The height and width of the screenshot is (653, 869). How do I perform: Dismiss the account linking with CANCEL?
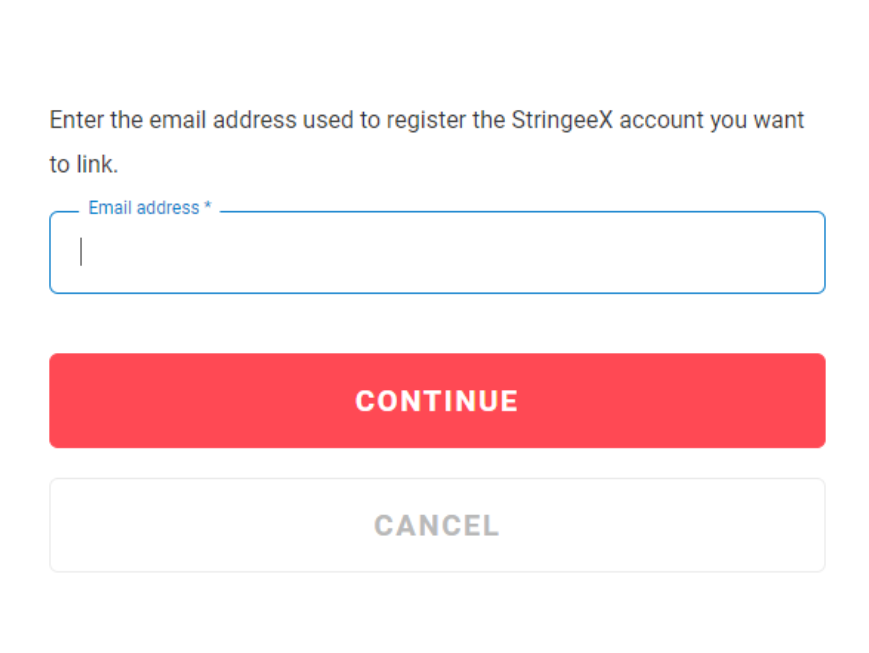[437, 525]
